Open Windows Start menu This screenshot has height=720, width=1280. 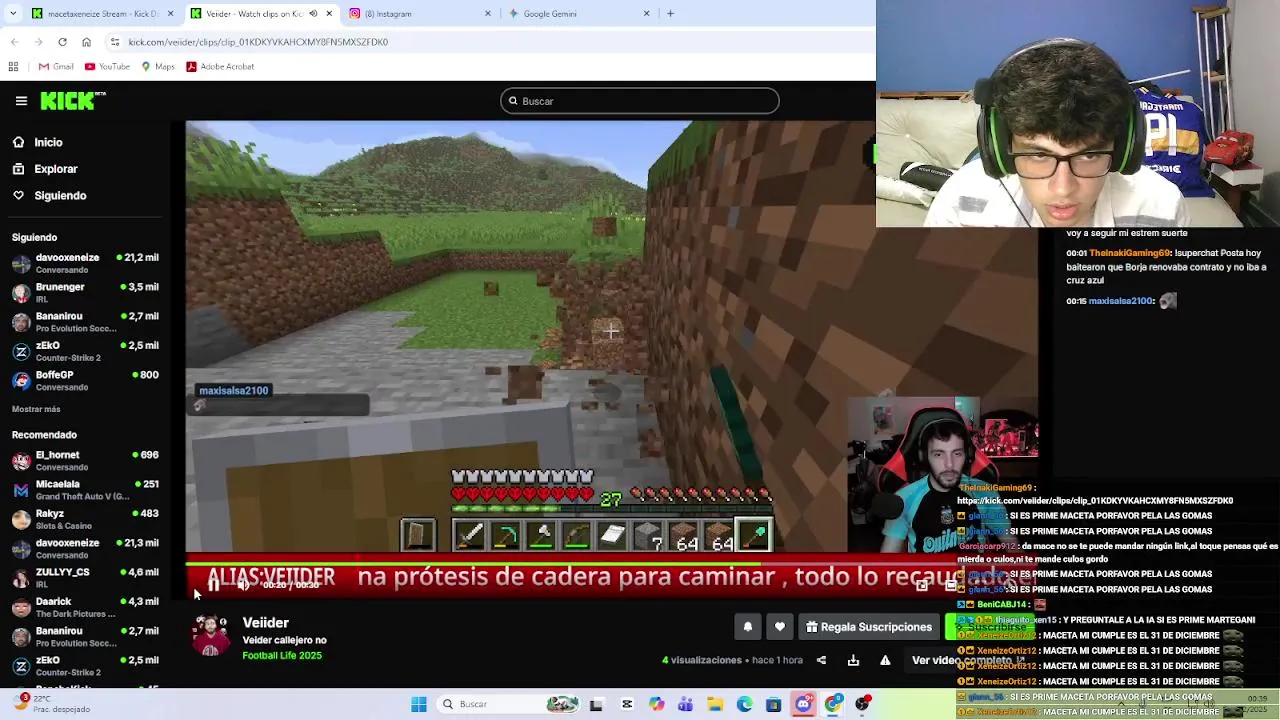click(419, 705)
